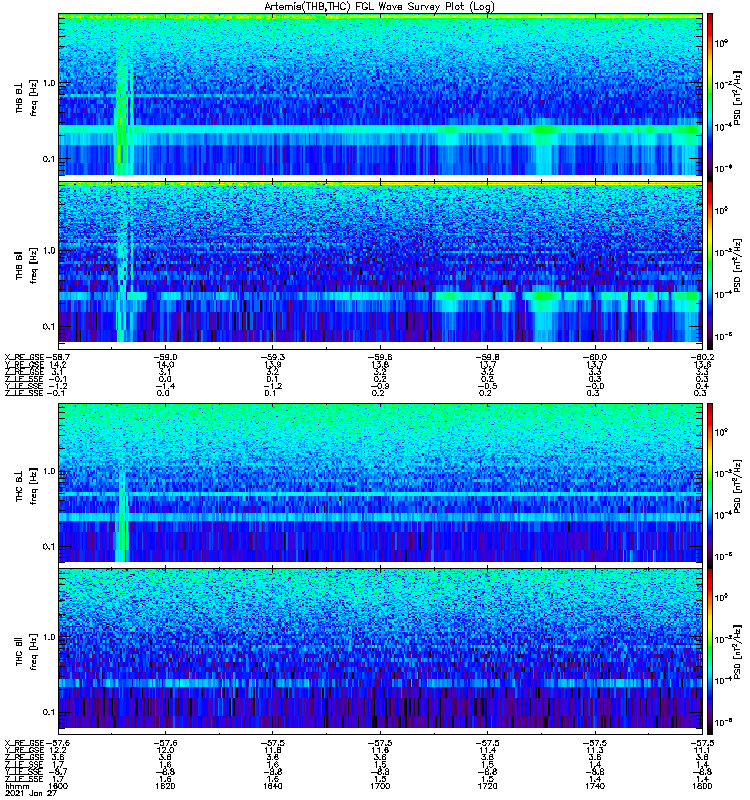Click the Y_LE_SSE value '-8.7' under THC panels
This screenshot has height=800, width=750.
point(58,772)
